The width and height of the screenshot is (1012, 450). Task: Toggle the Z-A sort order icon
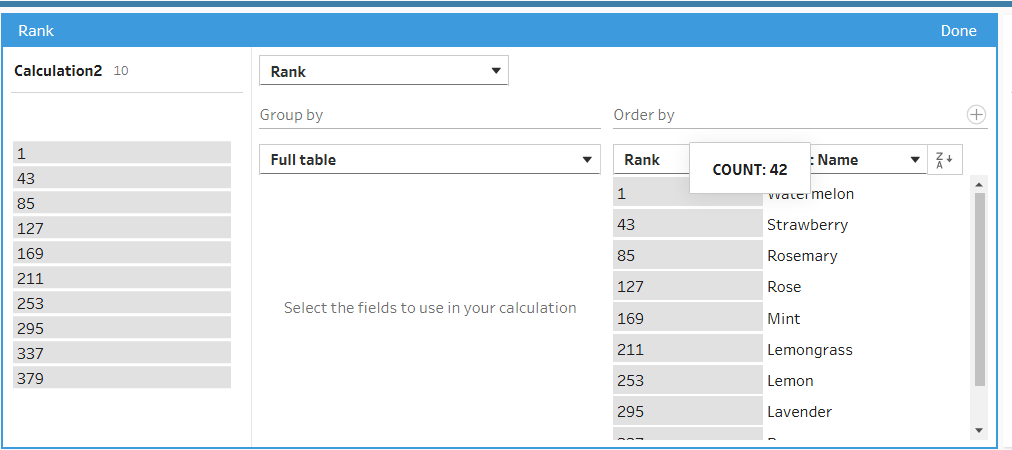pyautogui.click(x=945, y=159)
